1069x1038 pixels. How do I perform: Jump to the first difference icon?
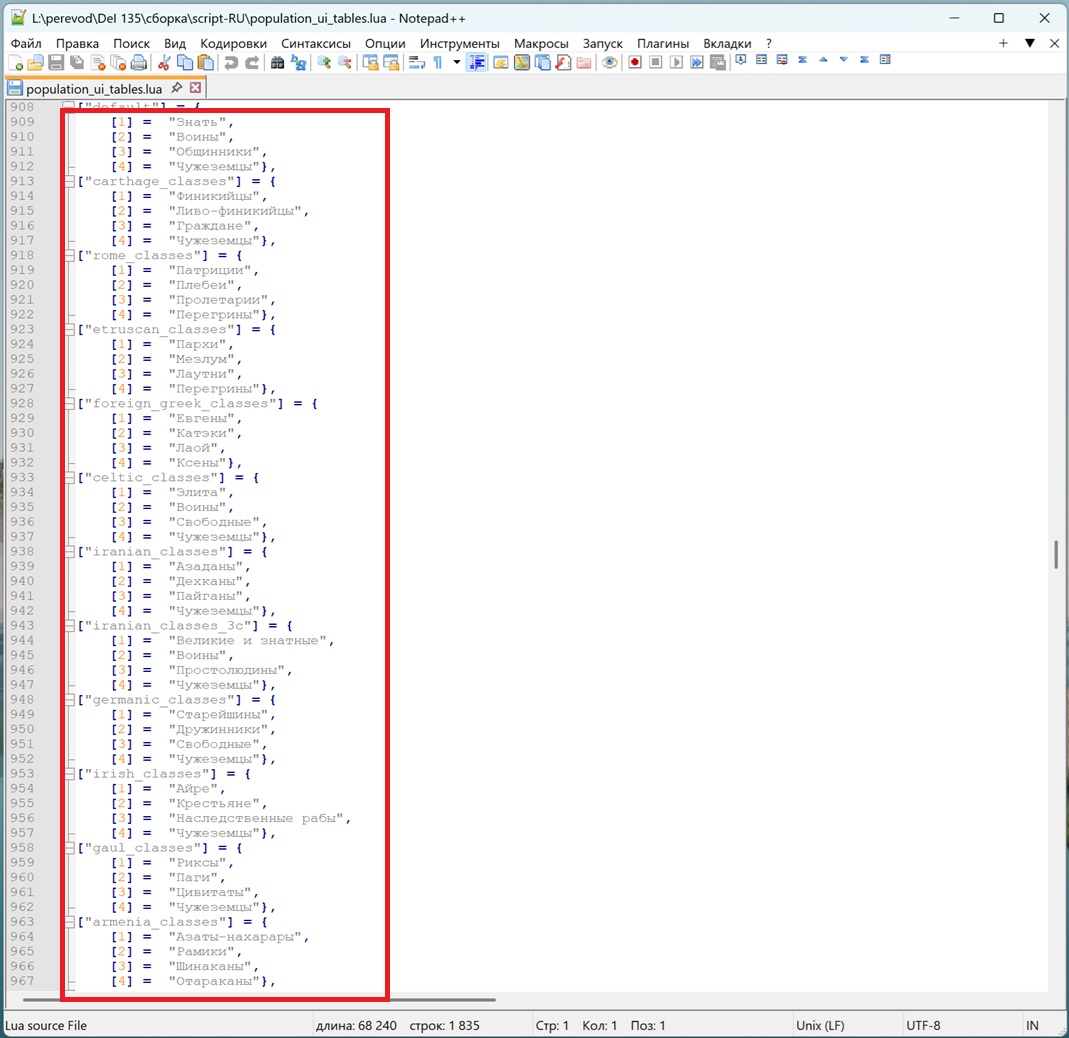pyautogui.click(x=802, y=60)
